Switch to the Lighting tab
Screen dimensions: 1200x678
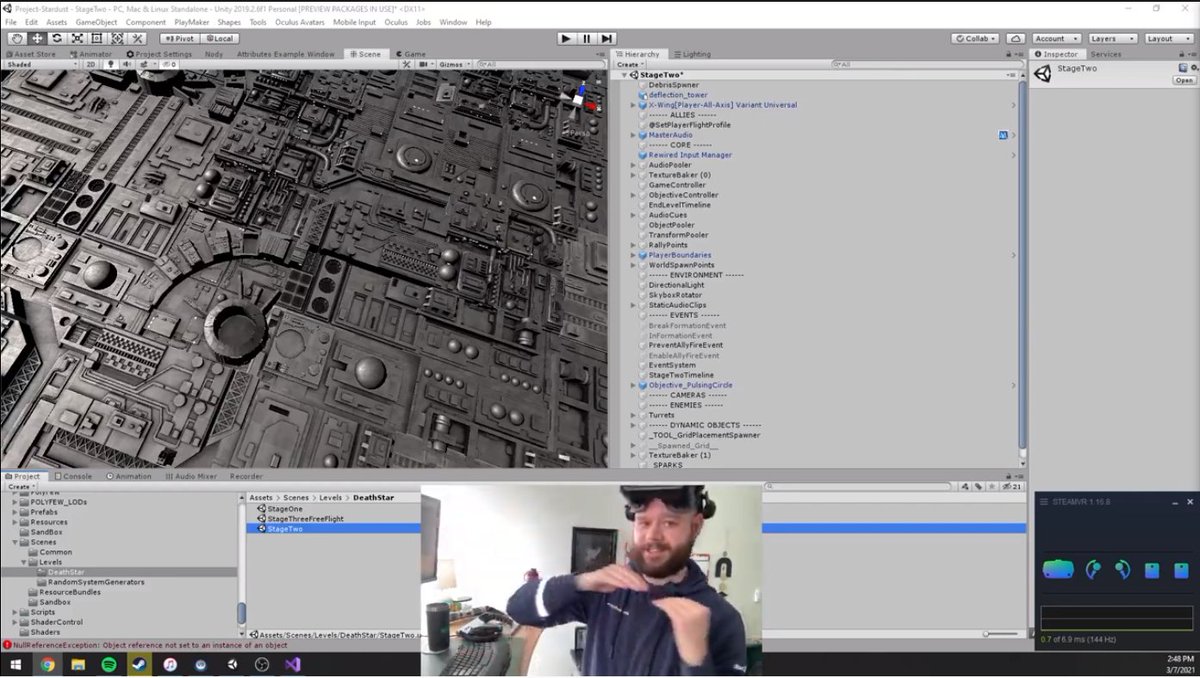coord(692,54)
